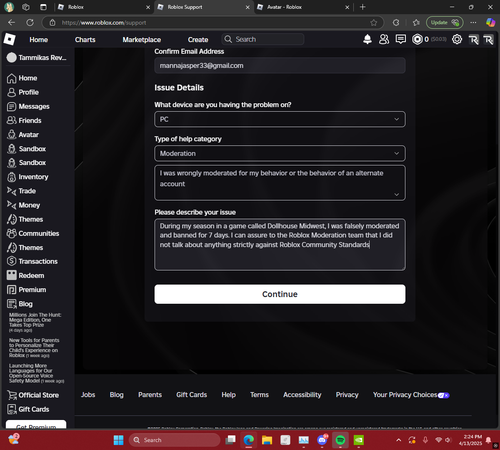Open the Terms footer link
The image size is (500, 450).
pos(259,395)
